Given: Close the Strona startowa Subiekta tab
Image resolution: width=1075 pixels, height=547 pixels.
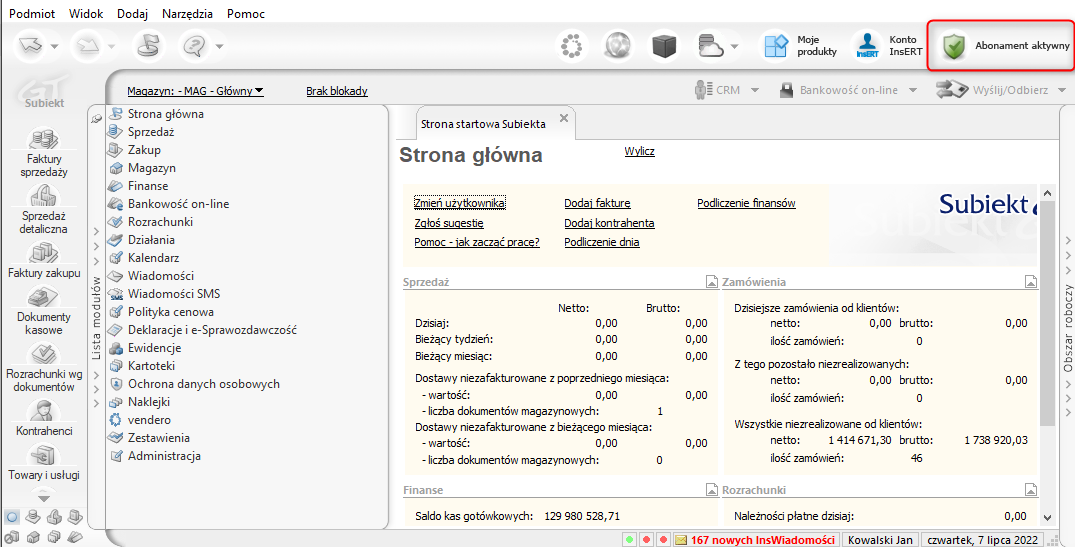Looking at the screenshot, I should (x=564, y=118).
